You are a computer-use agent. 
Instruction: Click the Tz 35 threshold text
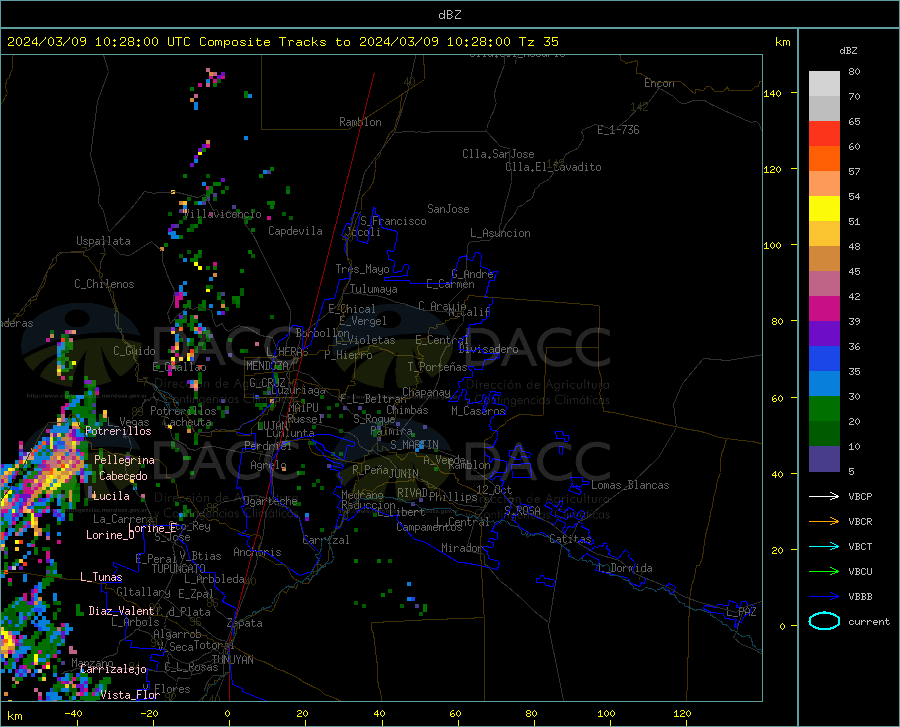538,41
